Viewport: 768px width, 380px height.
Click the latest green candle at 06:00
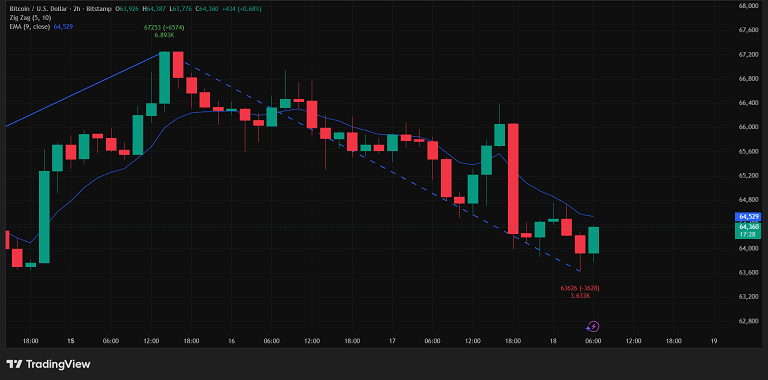pos(593,240)
